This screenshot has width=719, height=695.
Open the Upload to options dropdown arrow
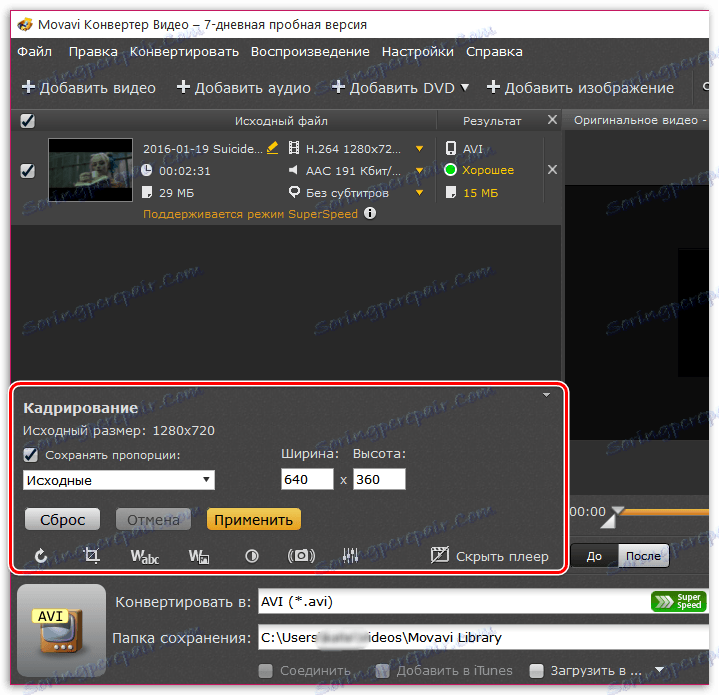[x=659, y=670]
